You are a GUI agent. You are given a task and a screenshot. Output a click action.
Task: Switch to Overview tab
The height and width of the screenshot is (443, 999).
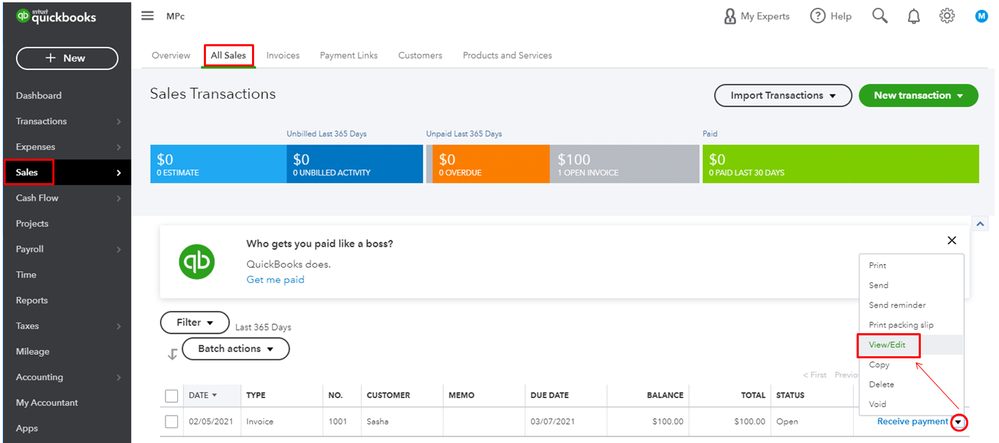pyautogui.click(x=171, y=55)
